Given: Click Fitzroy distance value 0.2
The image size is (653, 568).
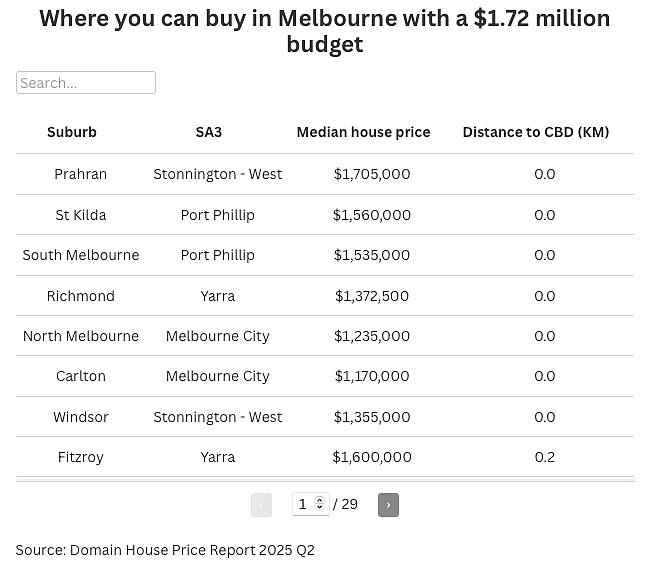Looking at the screenshot, I should pos(545,457).
